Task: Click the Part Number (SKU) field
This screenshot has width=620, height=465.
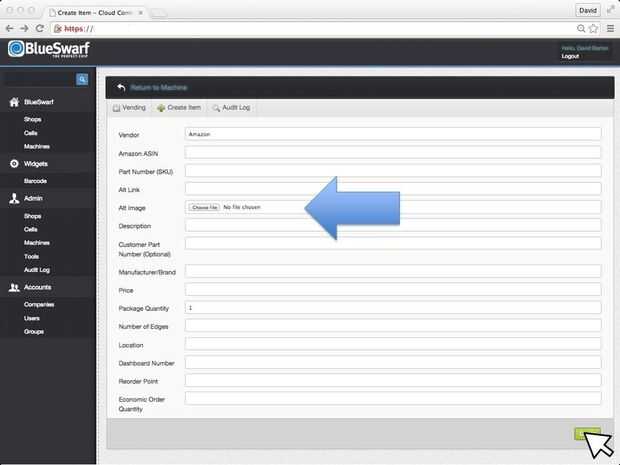Action: (393, 171)
